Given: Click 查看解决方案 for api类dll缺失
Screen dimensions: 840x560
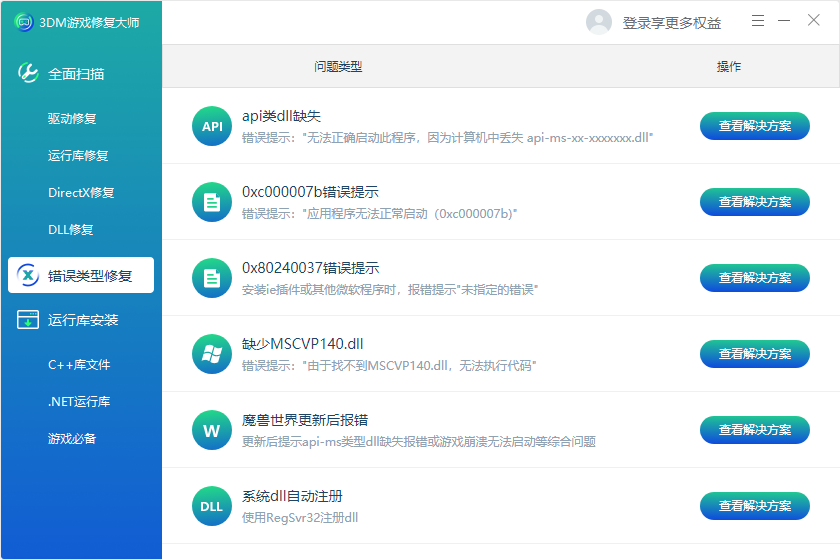Looking at the screenshot, I should [754, 126].
